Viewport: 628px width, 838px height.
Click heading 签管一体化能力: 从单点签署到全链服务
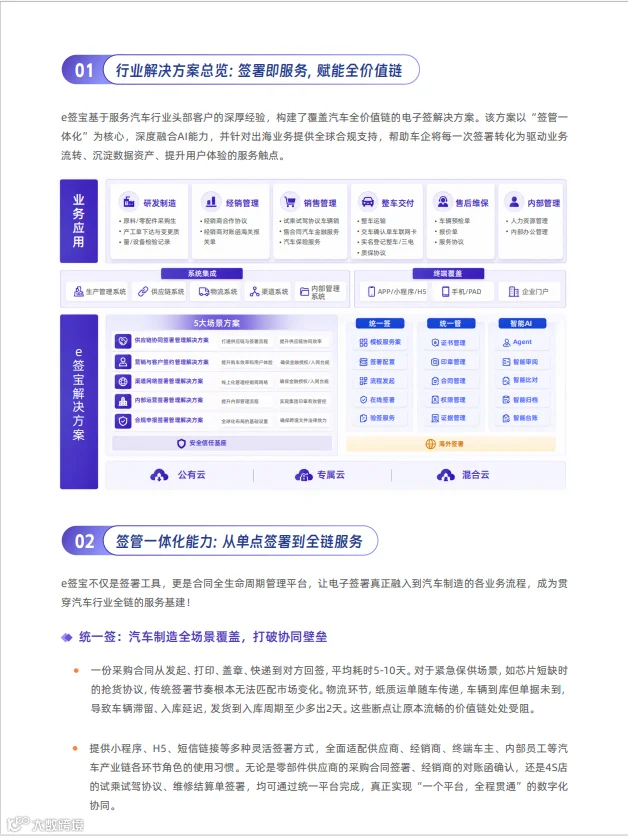[239, 541]
